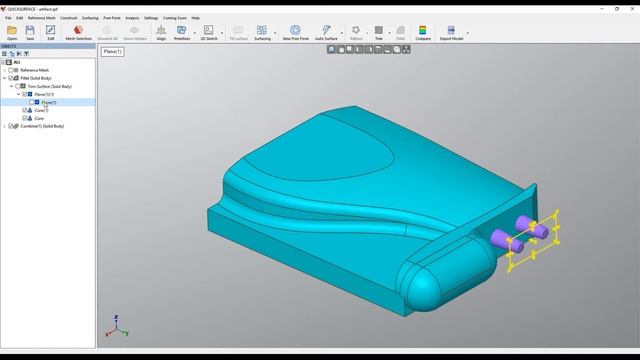The height and width of the screenshot is (360, 640).
Task: Check the highlighted Plane(1) checkbox
Action: [x=31, y=102]
